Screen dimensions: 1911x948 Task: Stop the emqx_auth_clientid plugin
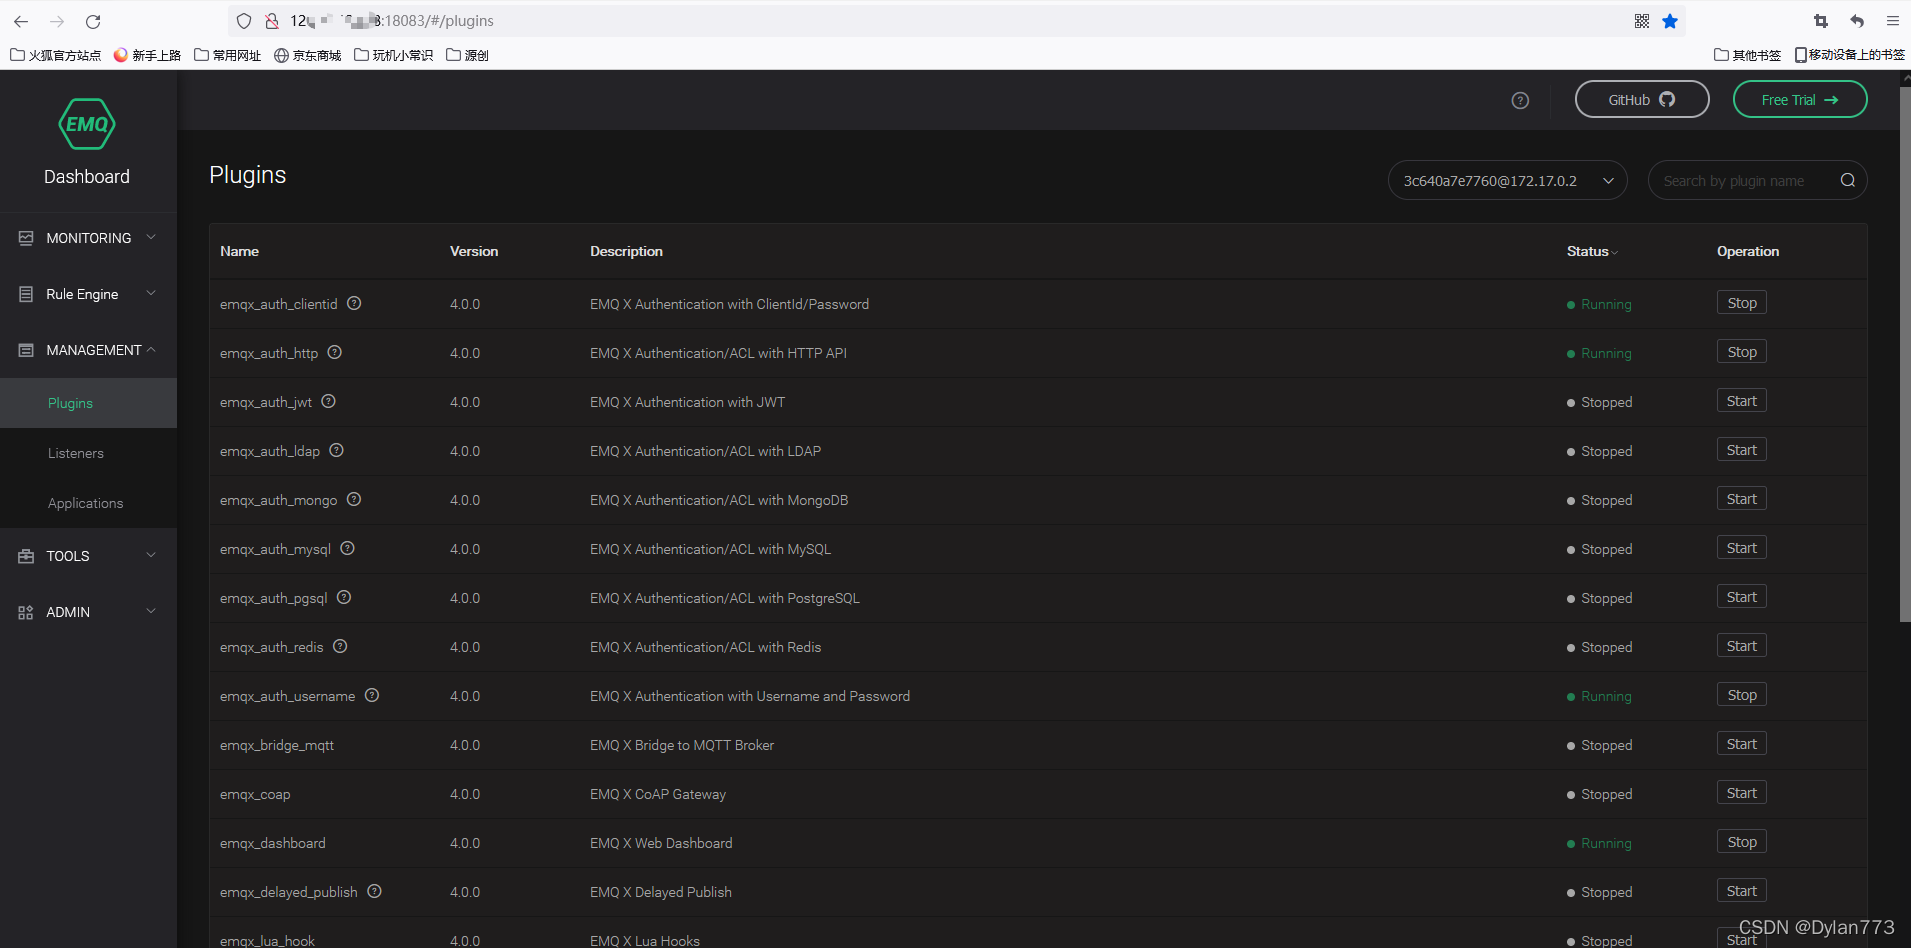click(1742, 303)
